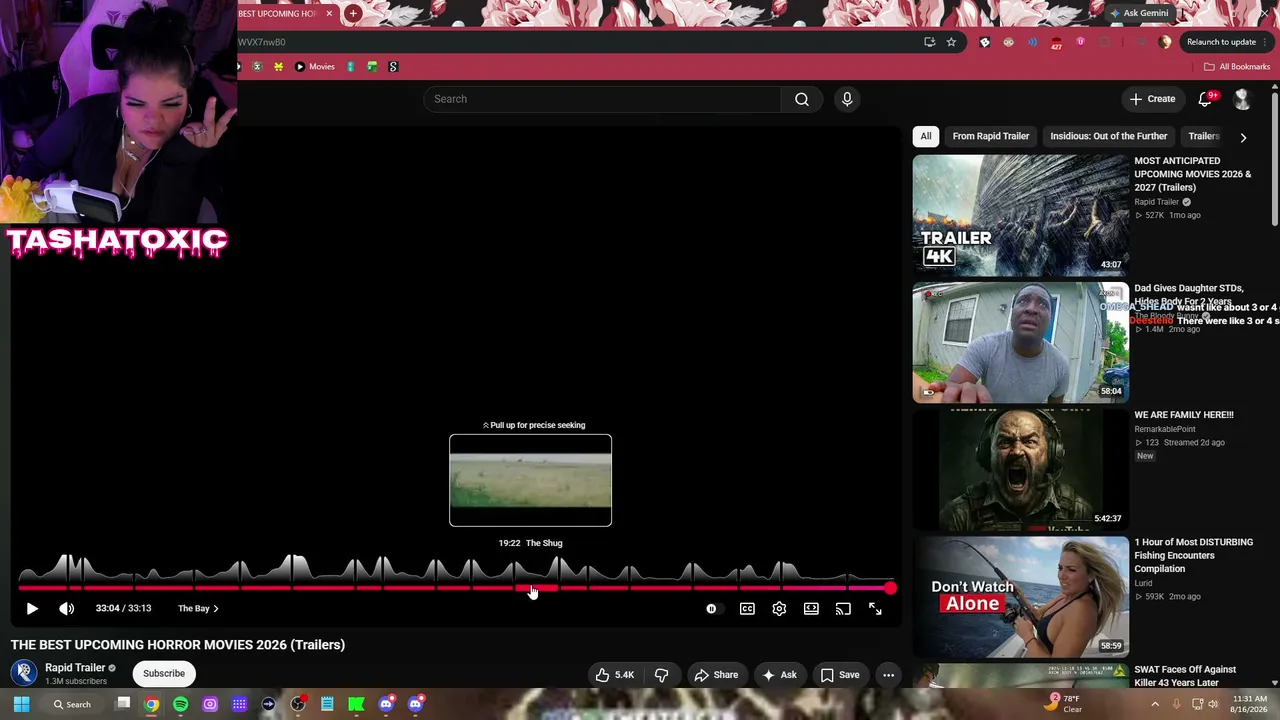The height and width of the screenshot is (720, 1280).
Task: Open the weather widget showing 78°F
Action: pos(1064,703)
